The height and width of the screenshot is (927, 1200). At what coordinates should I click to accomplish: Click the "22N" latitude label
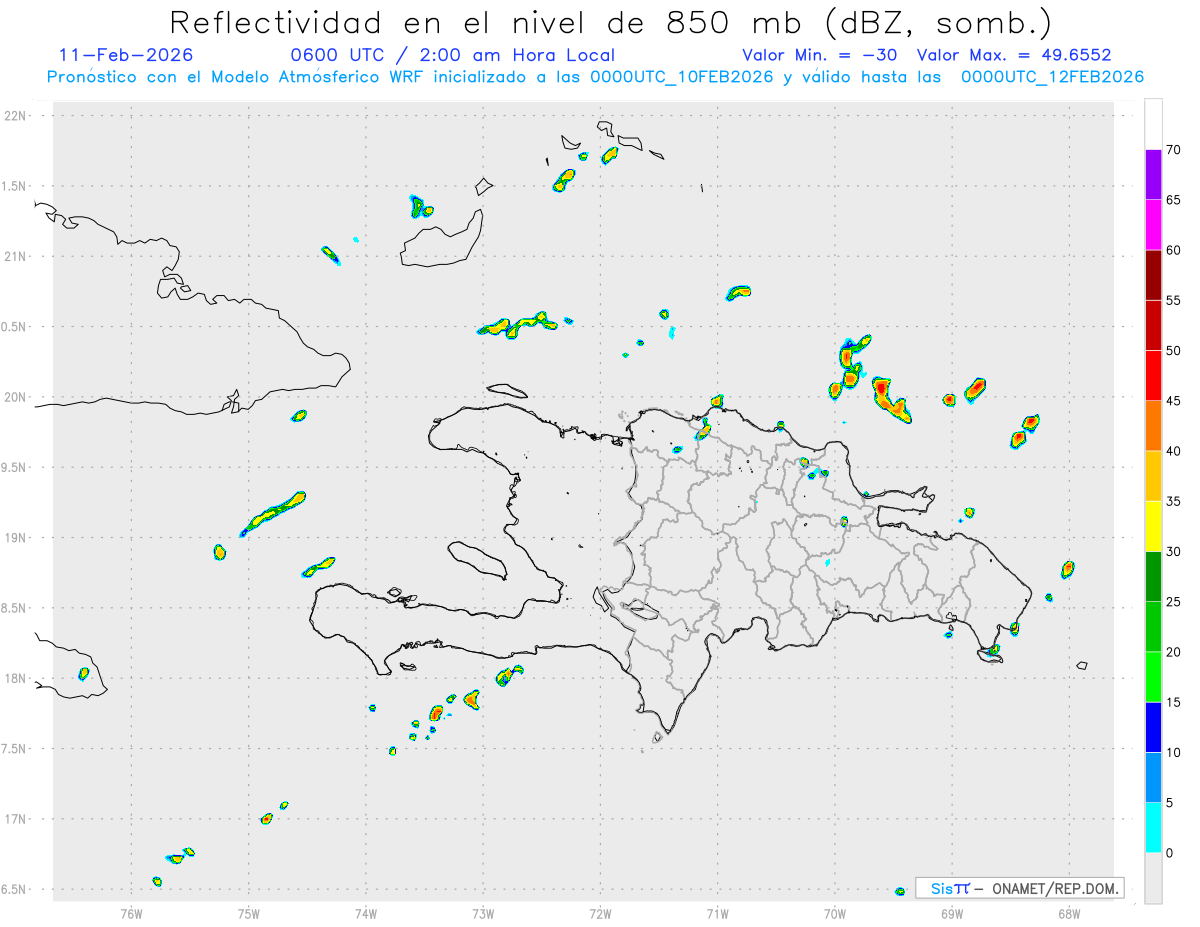click(x=17, y=116)
